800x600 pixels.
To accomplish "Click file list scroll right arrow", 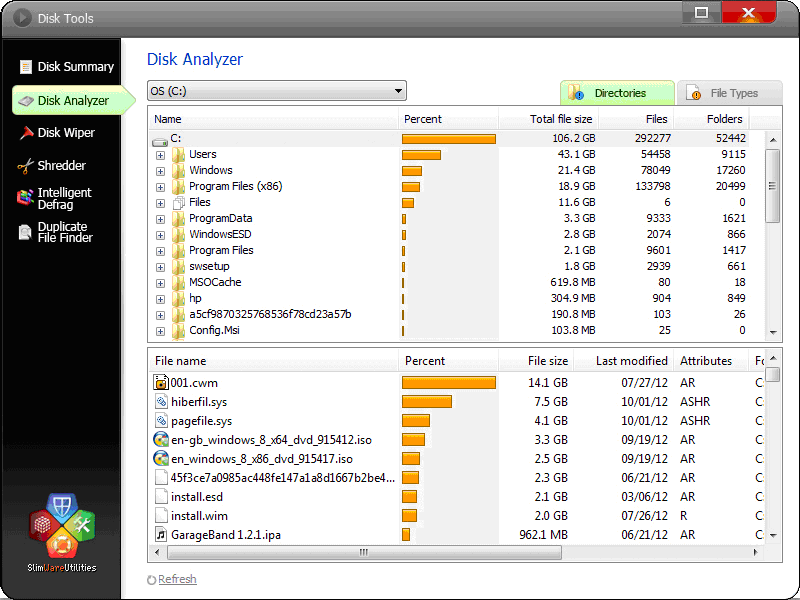I will (x=756, y=553).
